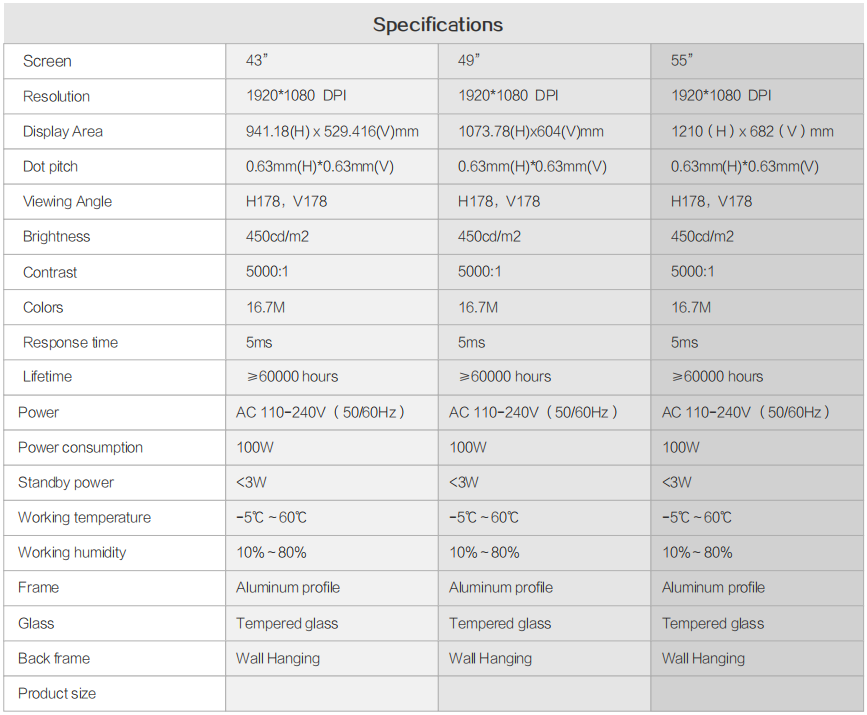The image size is (867, 715).
Task: Select the 941.18(H) x 529.416(V)mm display area
Action: tap(332, 131)
